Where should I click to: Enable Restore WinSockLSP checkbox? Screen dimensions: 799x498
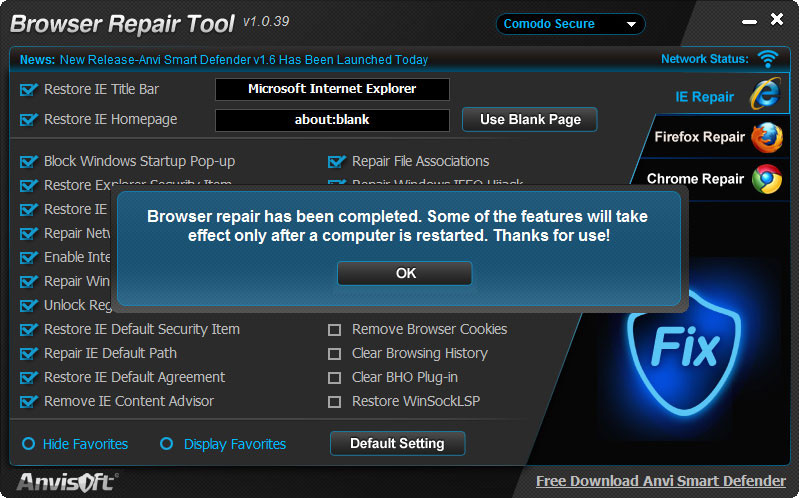[x=334, y=402]
